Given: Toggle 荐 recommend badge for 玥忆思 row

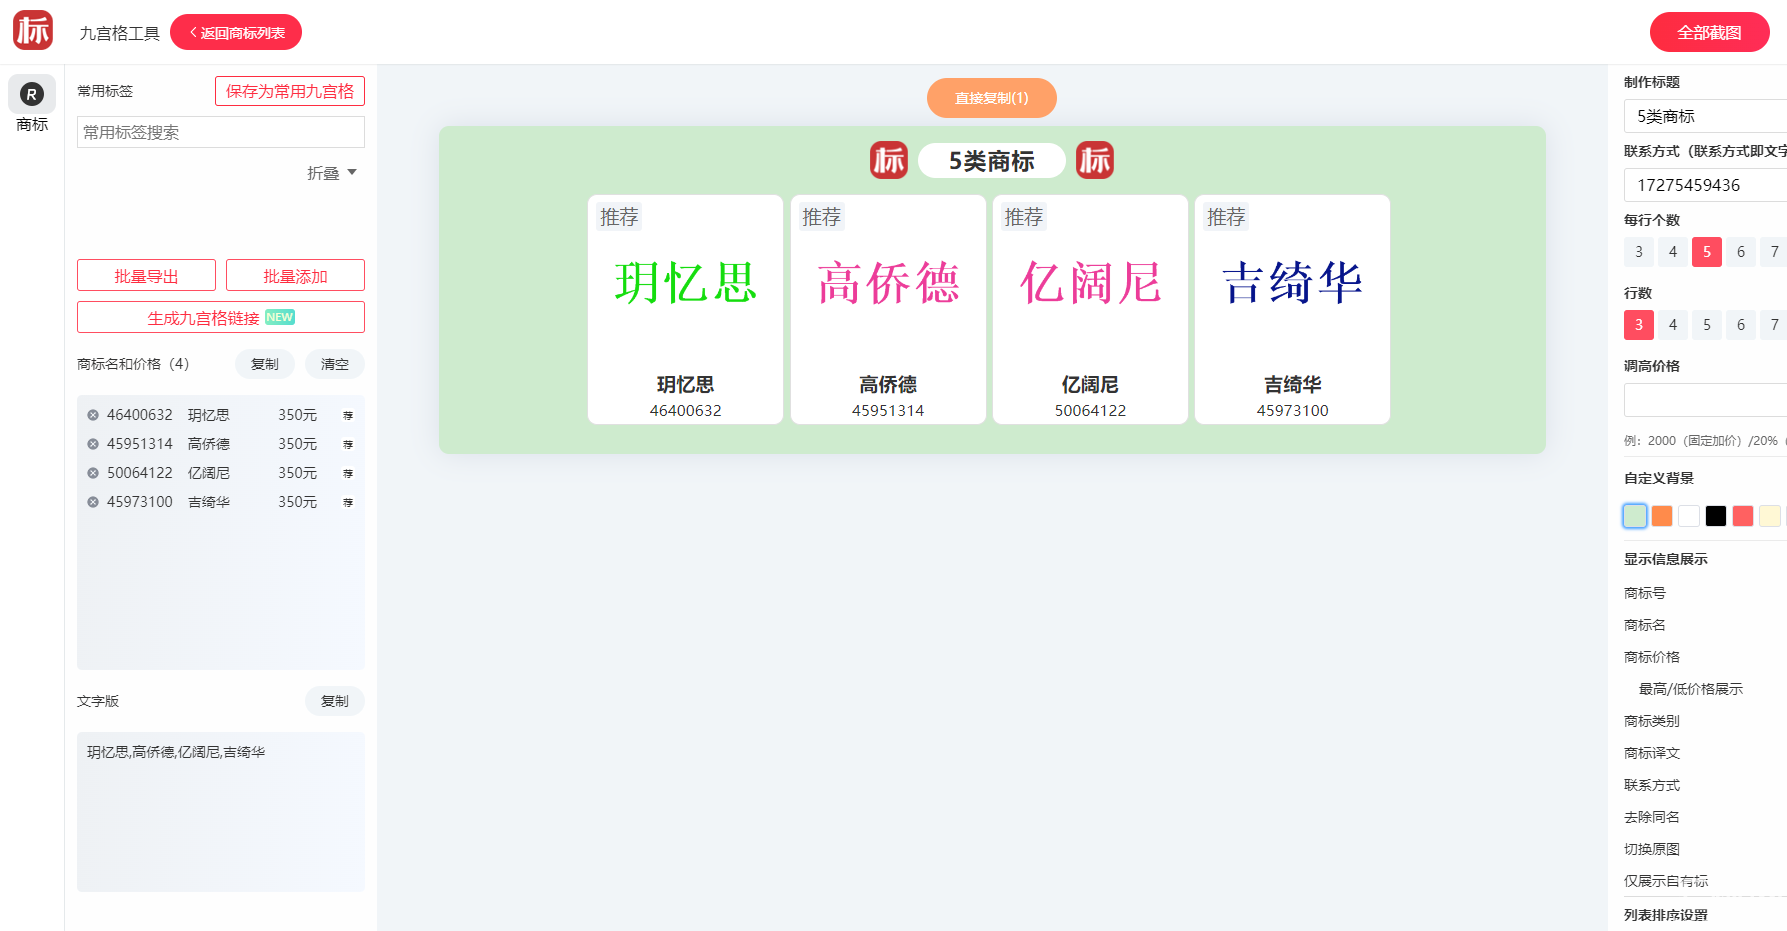Looking at the screenshot, I should click(348, 415).
